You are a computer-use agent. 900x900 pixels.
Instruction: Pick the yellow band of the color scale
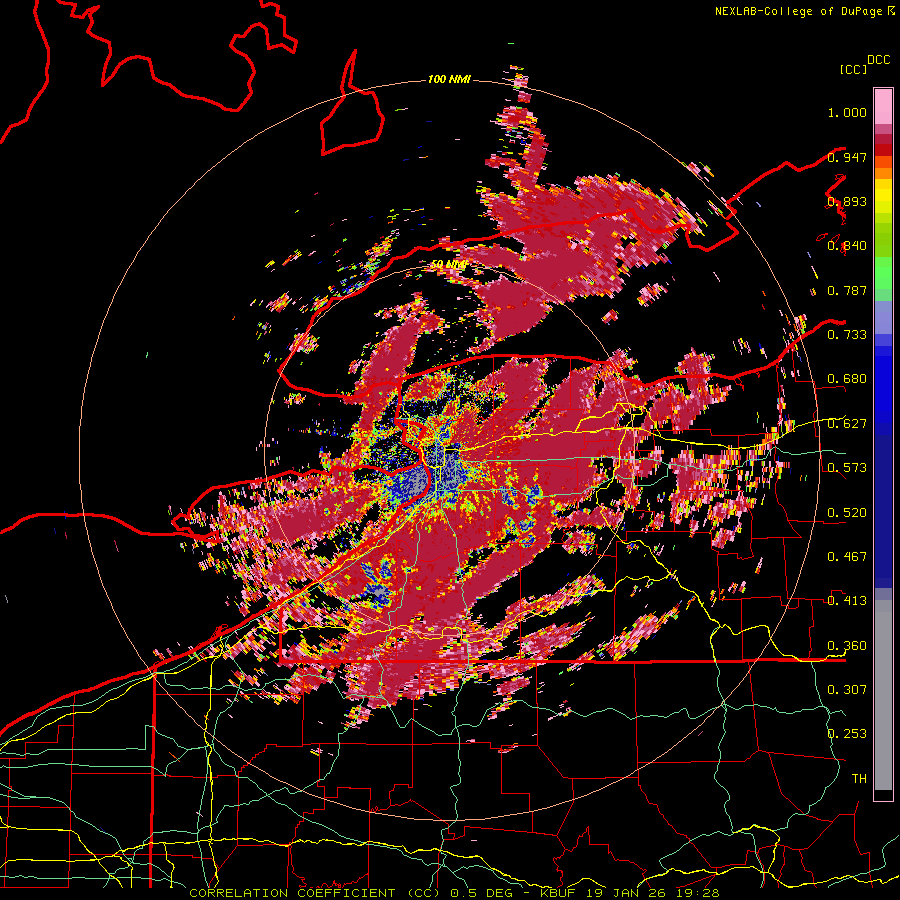pyautogui.click(x=883, y=196)
